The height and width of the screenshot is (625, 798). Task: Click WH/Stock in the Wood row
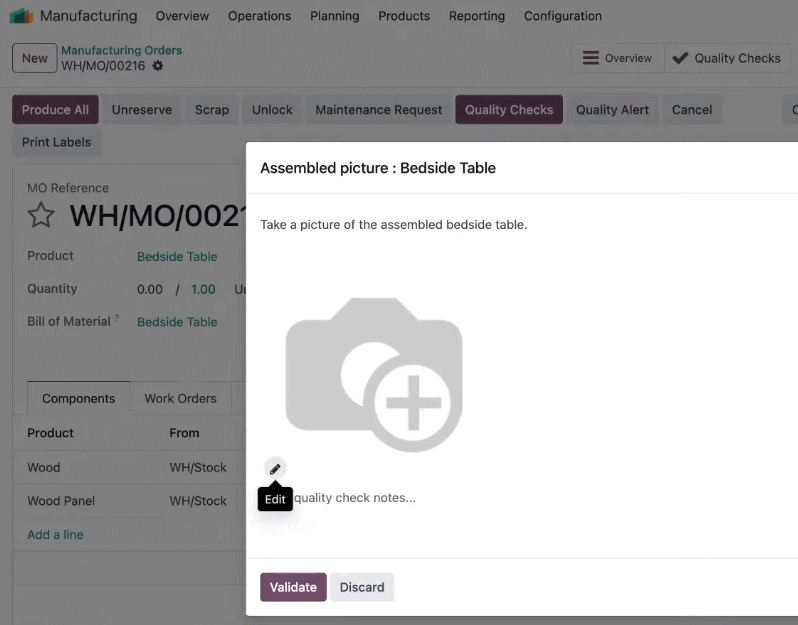[198, 467]
